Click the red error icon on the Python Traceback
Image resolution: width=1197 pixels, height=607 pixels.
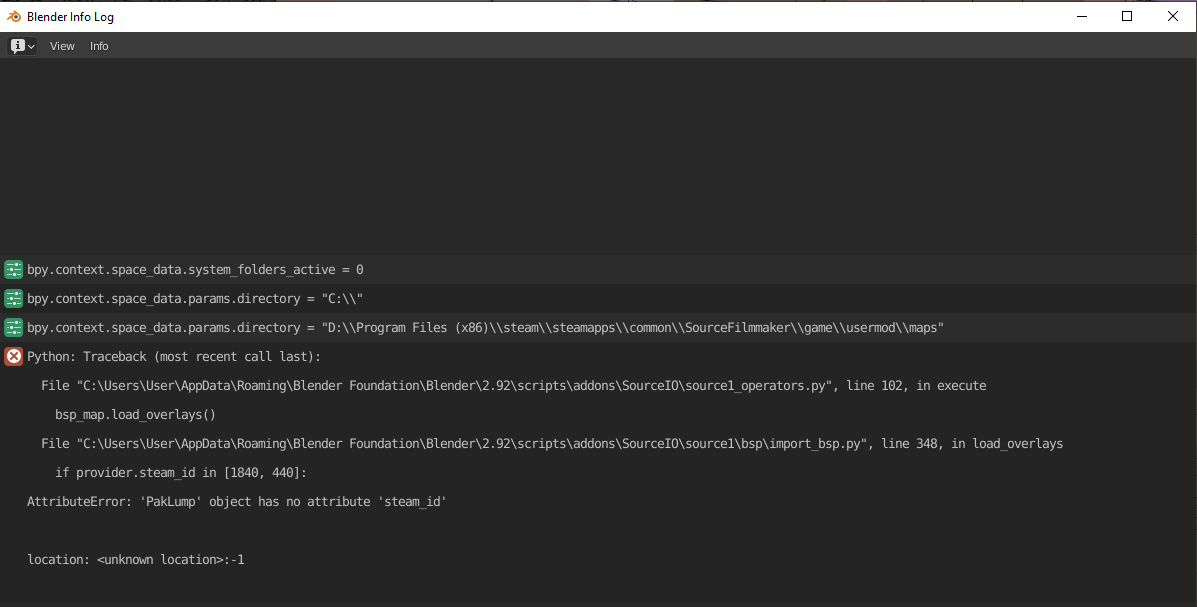click(x=13, y=356)
